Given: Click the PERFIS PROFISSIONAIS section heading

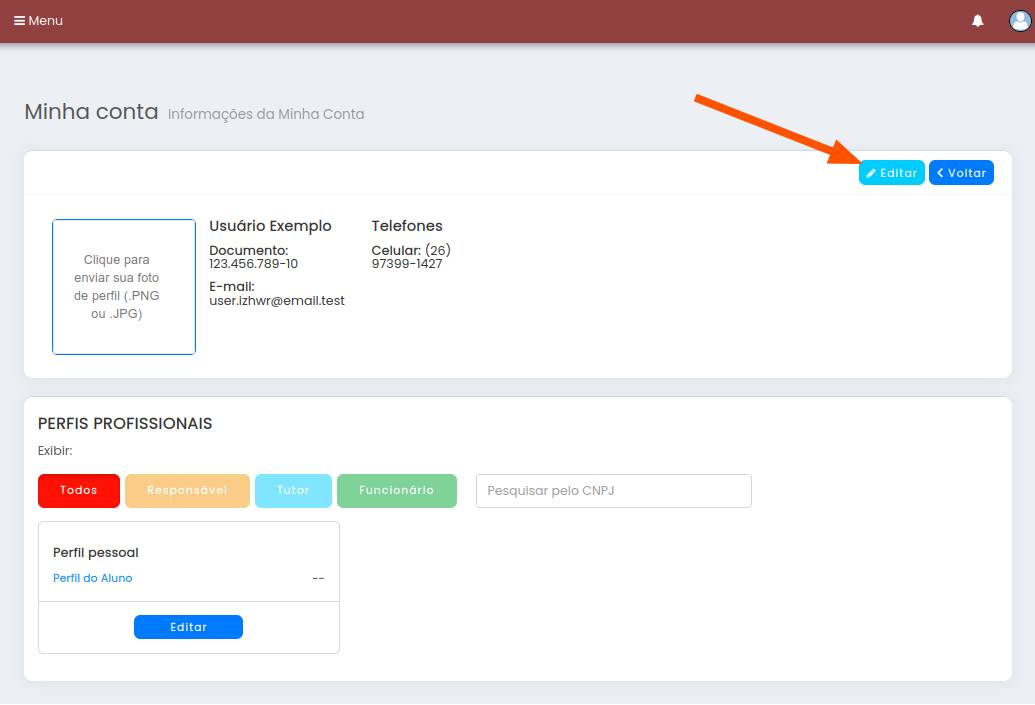Looking at the screenshot, I should click(125, 424).
